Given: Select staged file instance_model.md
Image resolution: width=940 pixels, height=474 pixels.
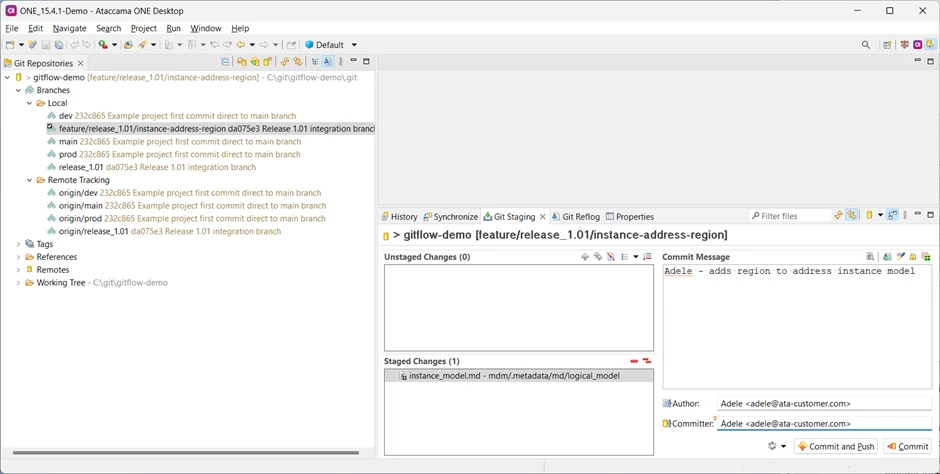Looking at the screenshot, I should pos(519,376).
